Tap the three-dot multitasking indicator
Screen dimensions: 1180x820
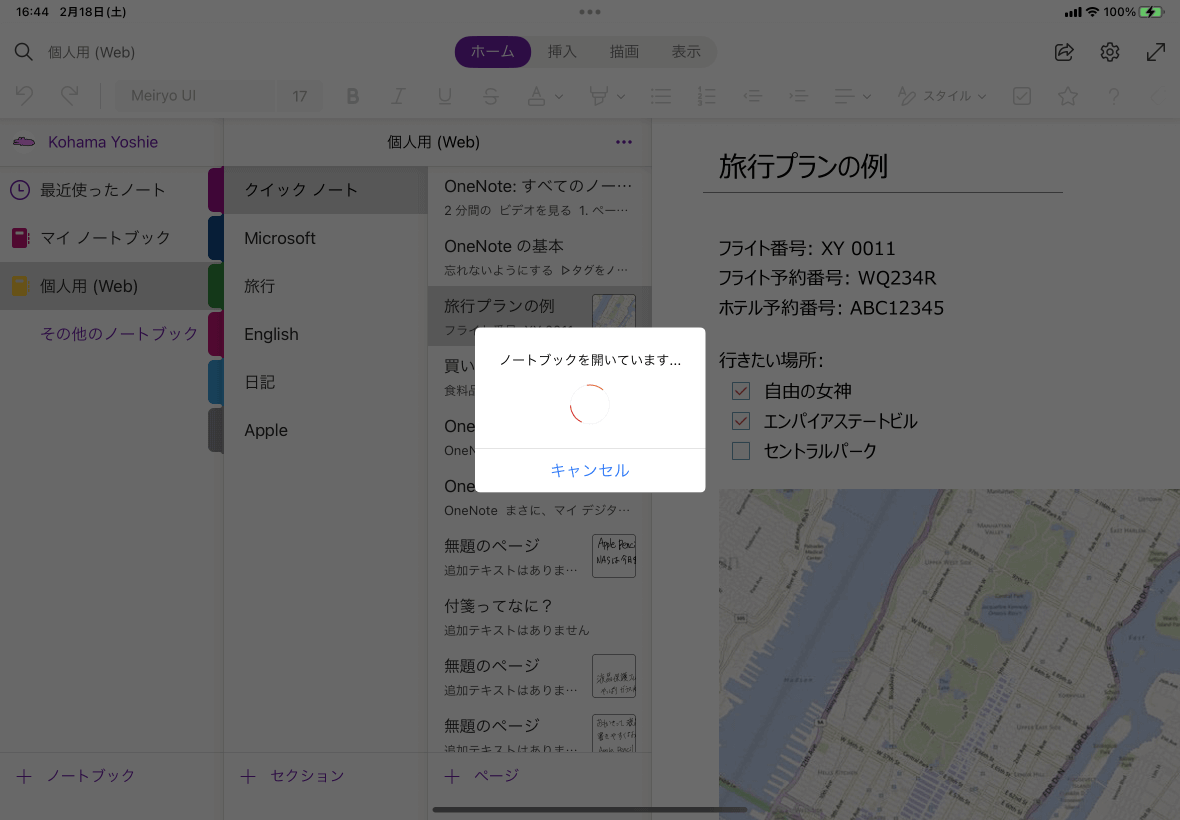click(x=590, y=12)
